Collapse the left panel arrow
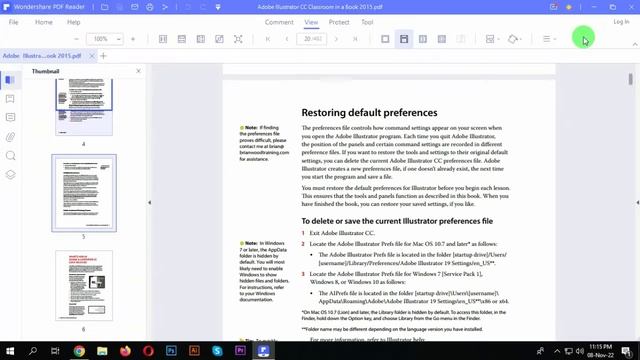This screenshot has width=640, height=360. 149,202
